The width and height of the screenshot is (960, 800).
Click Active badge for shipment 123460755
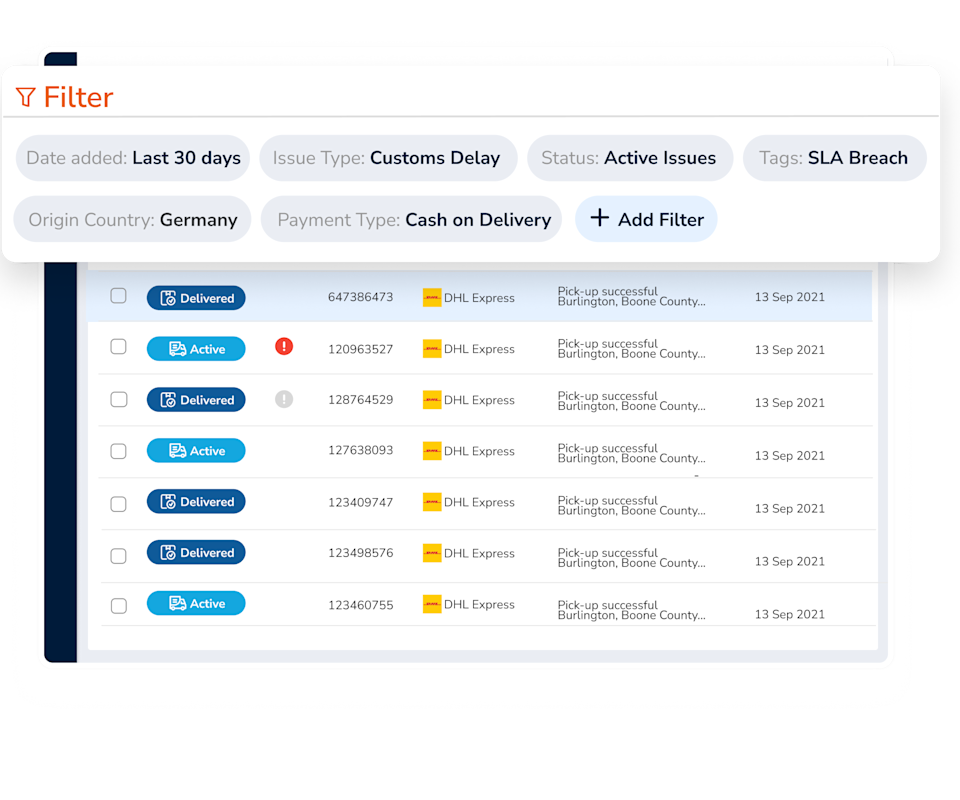click(x=196, y=603)
